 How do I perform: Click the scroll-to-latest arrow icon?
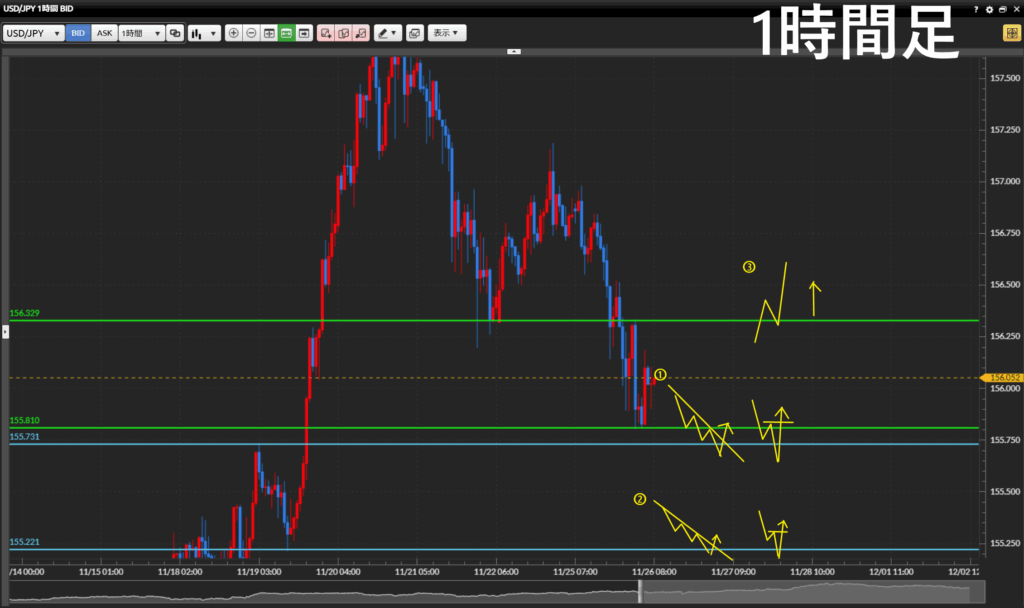click(303, 33)
